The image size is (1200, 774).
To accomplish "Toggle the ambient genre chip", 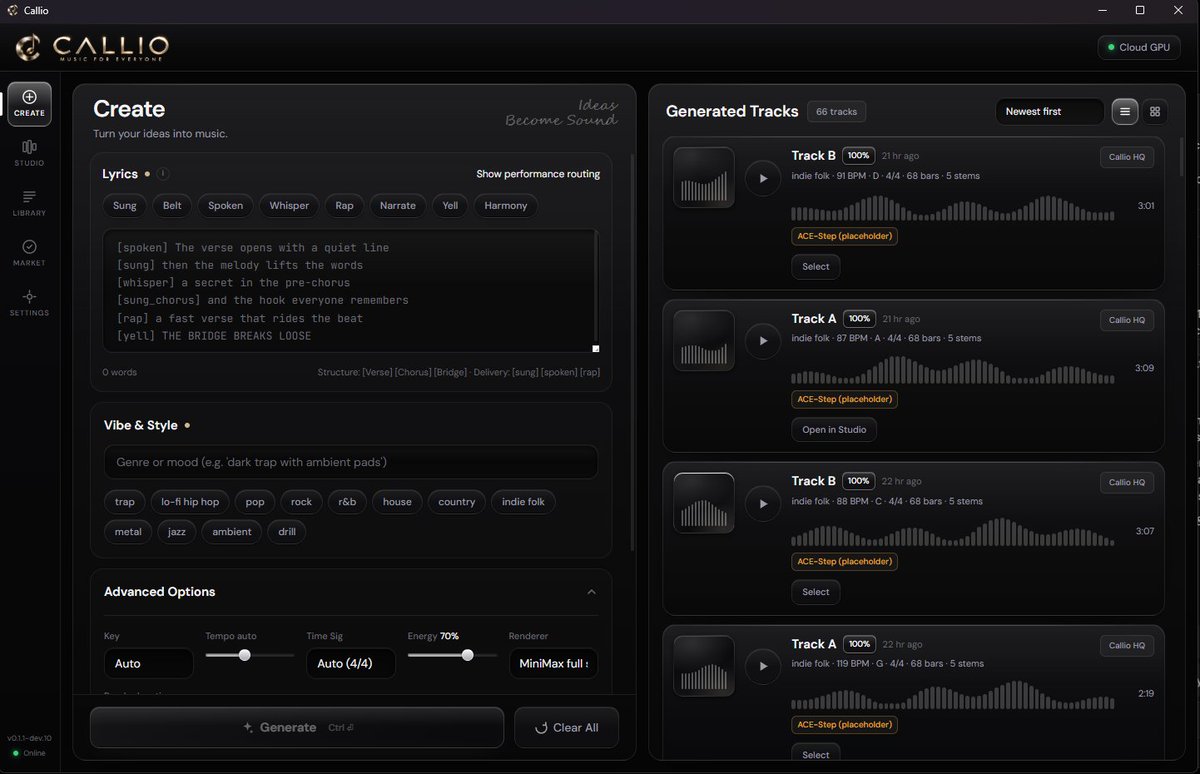I will pyautogui.click(x=232, y=532).
